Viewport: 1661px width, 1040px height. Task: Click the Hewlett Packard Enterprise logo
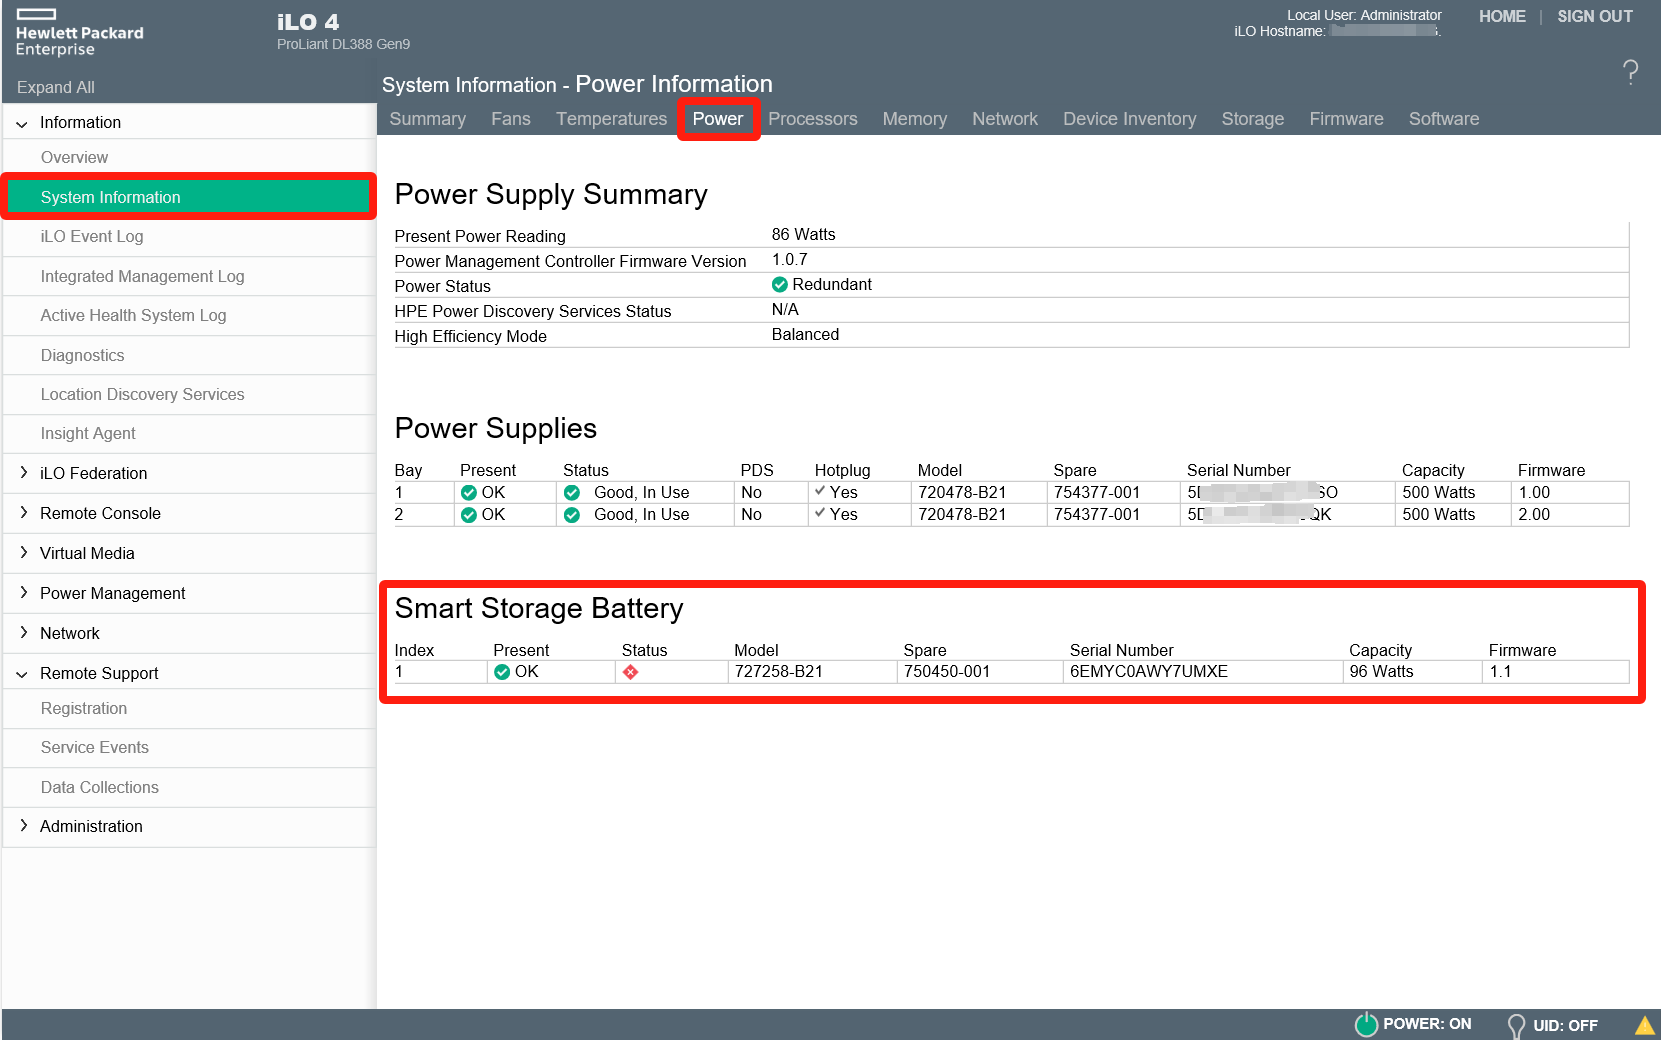click(79, 33)
